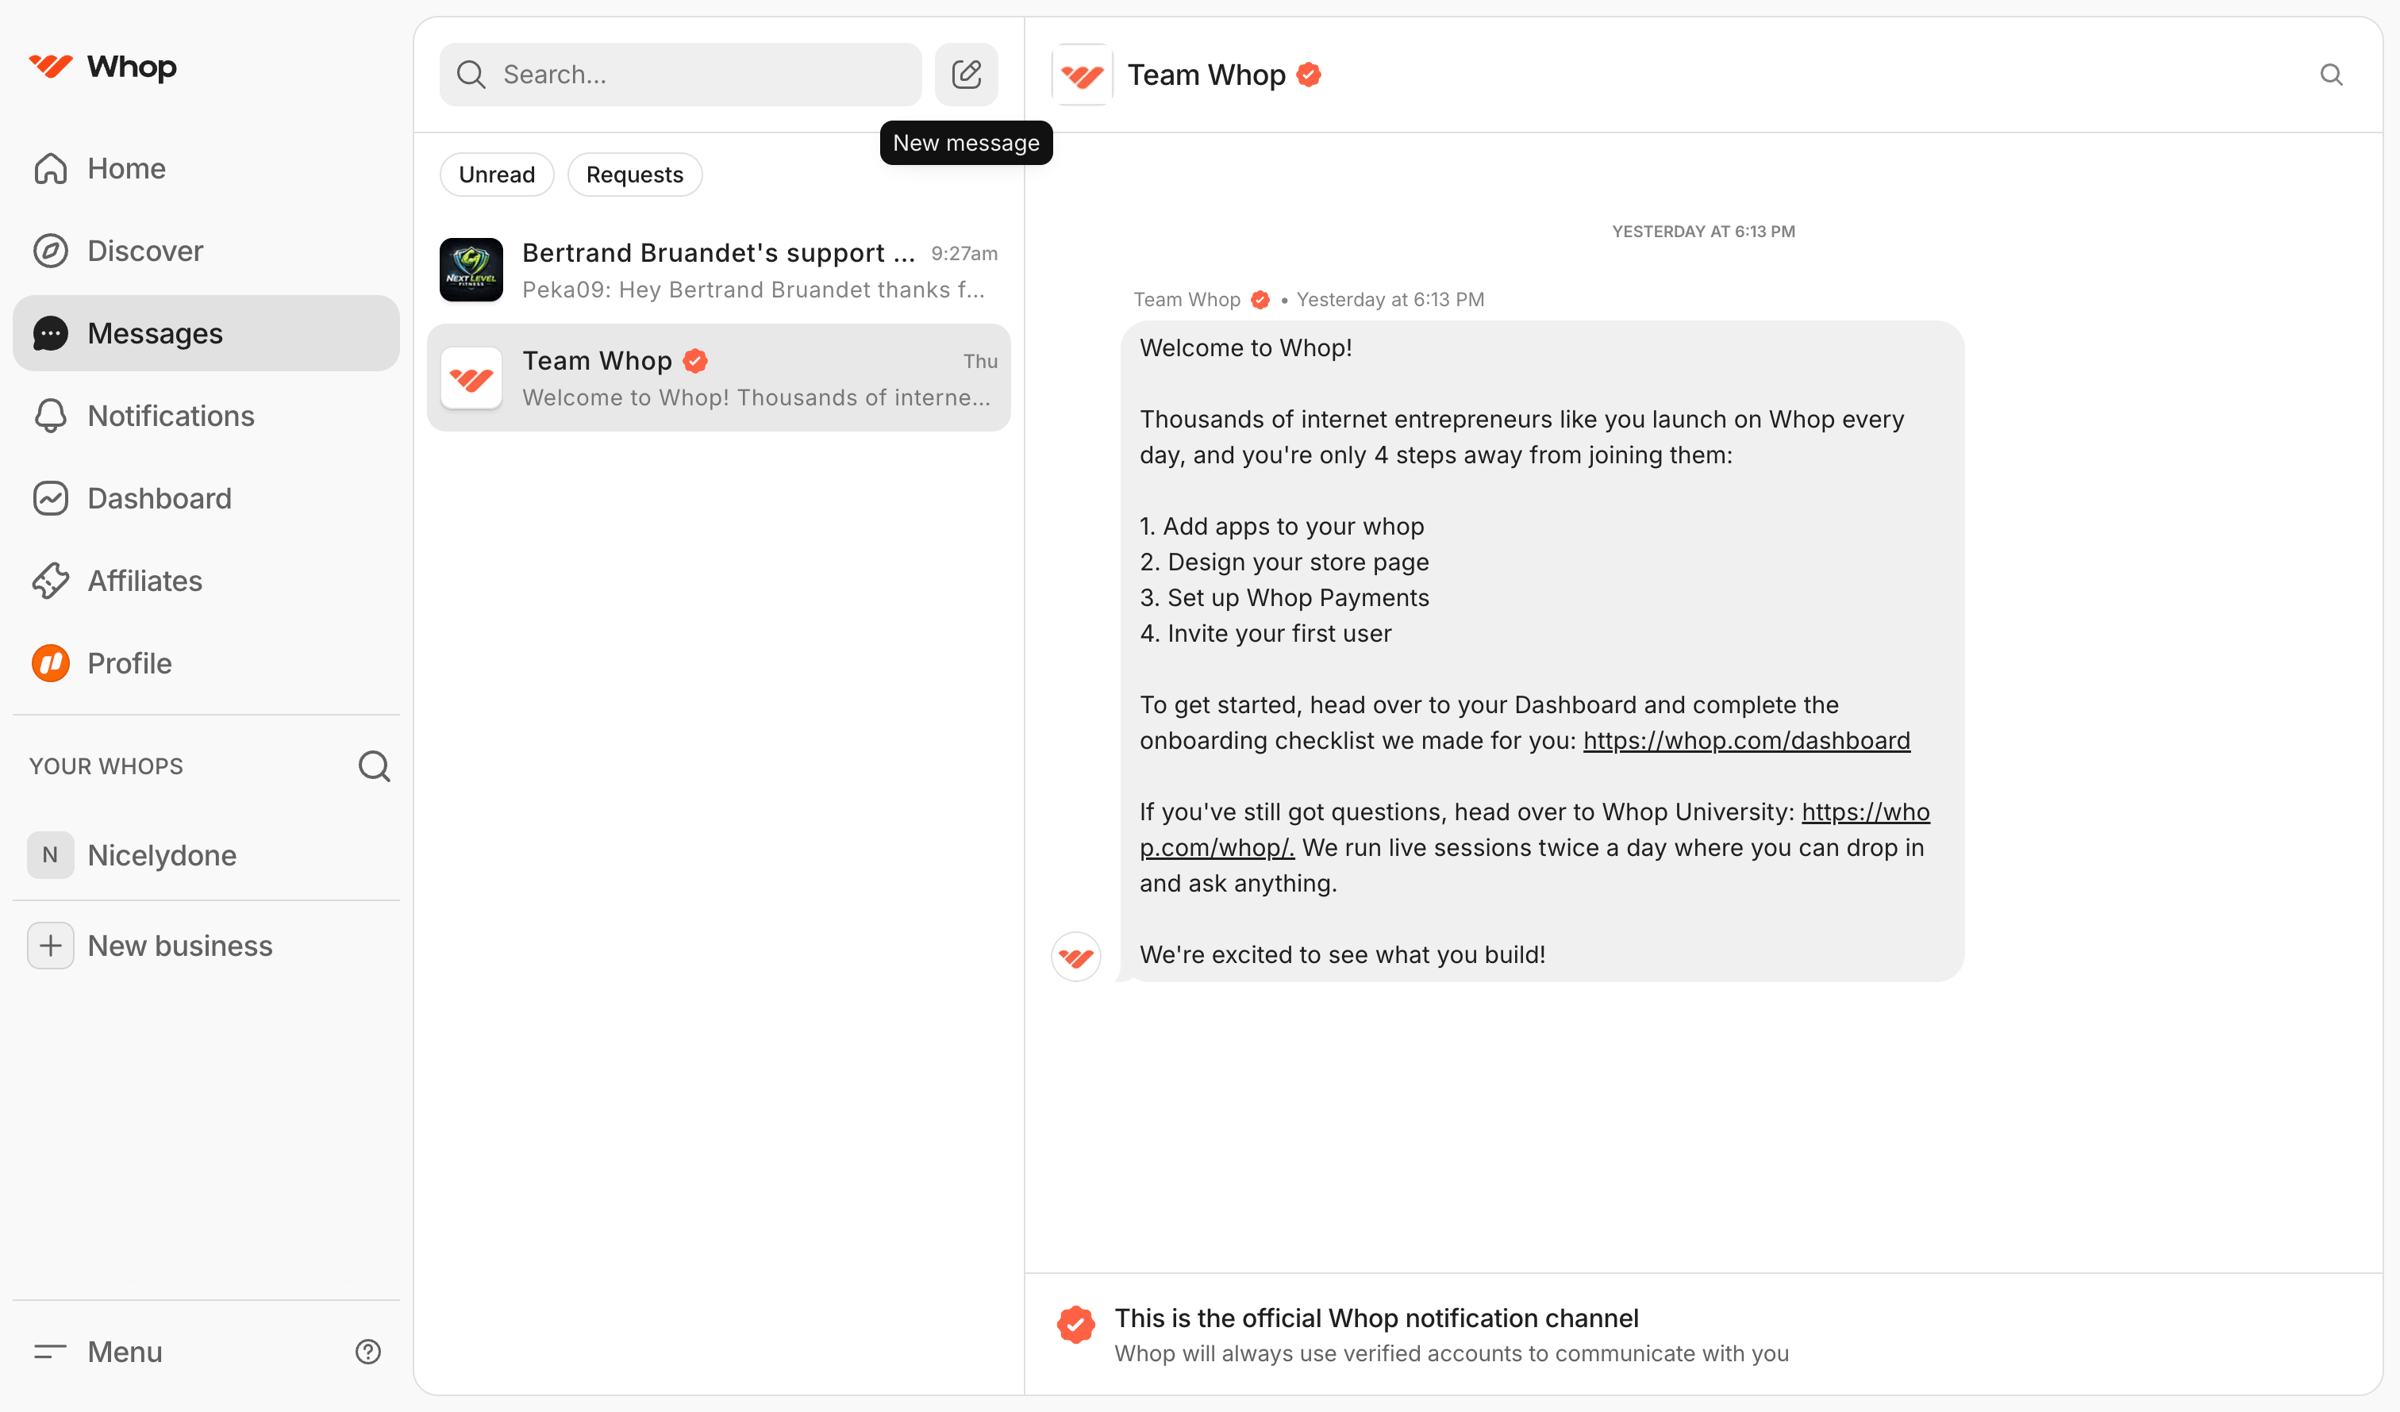Click the official channel verified badge icon

point(1076,1325)
